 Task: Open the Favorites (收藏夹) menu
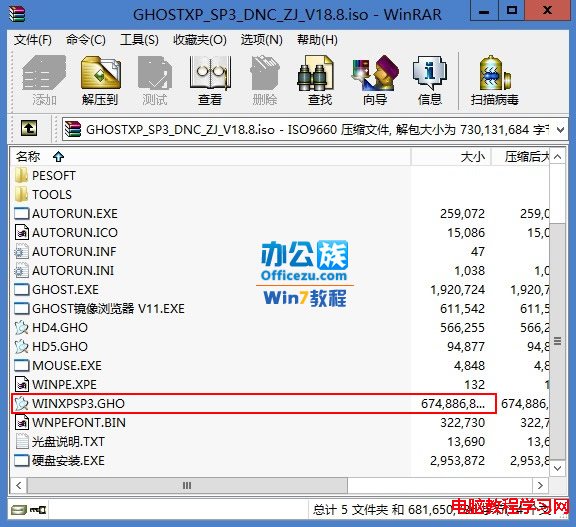[x=199, y=40]
